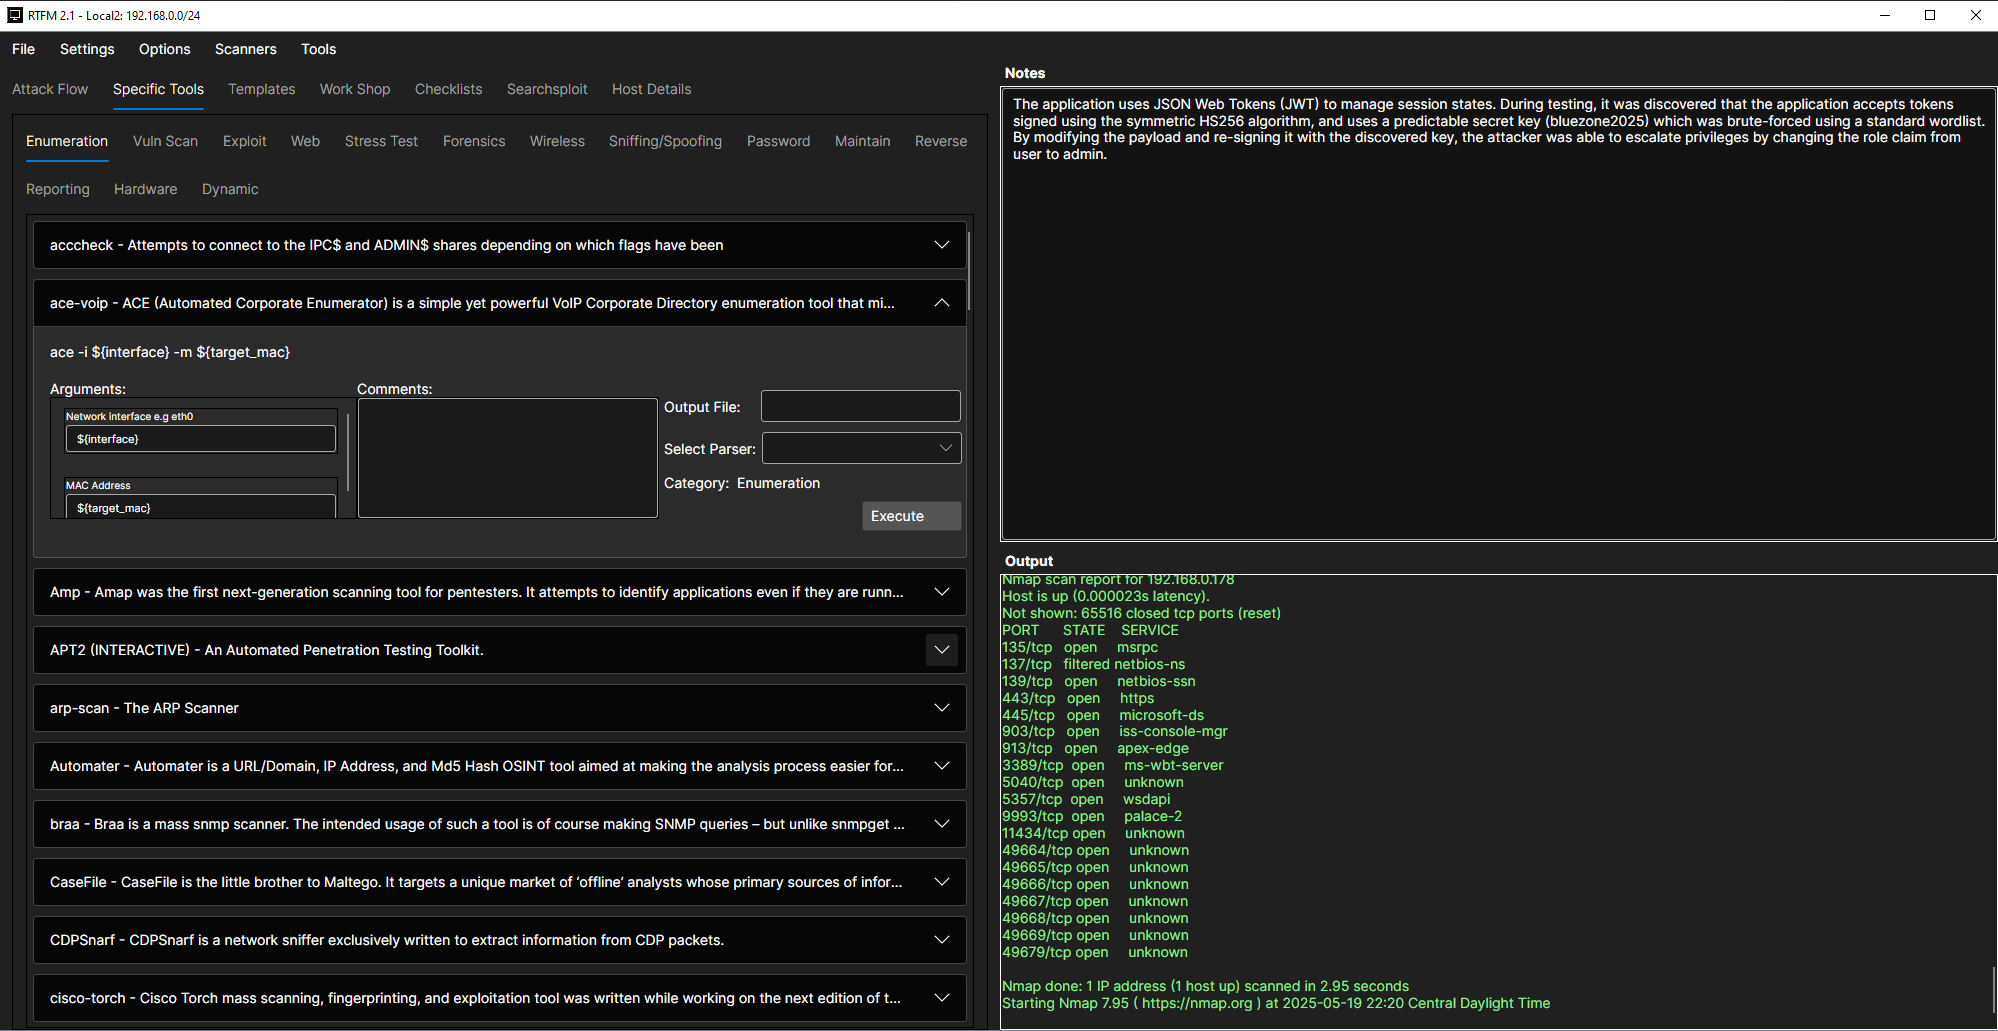
Task: Collapse the ace-voip tool panel
Action: 941,302
